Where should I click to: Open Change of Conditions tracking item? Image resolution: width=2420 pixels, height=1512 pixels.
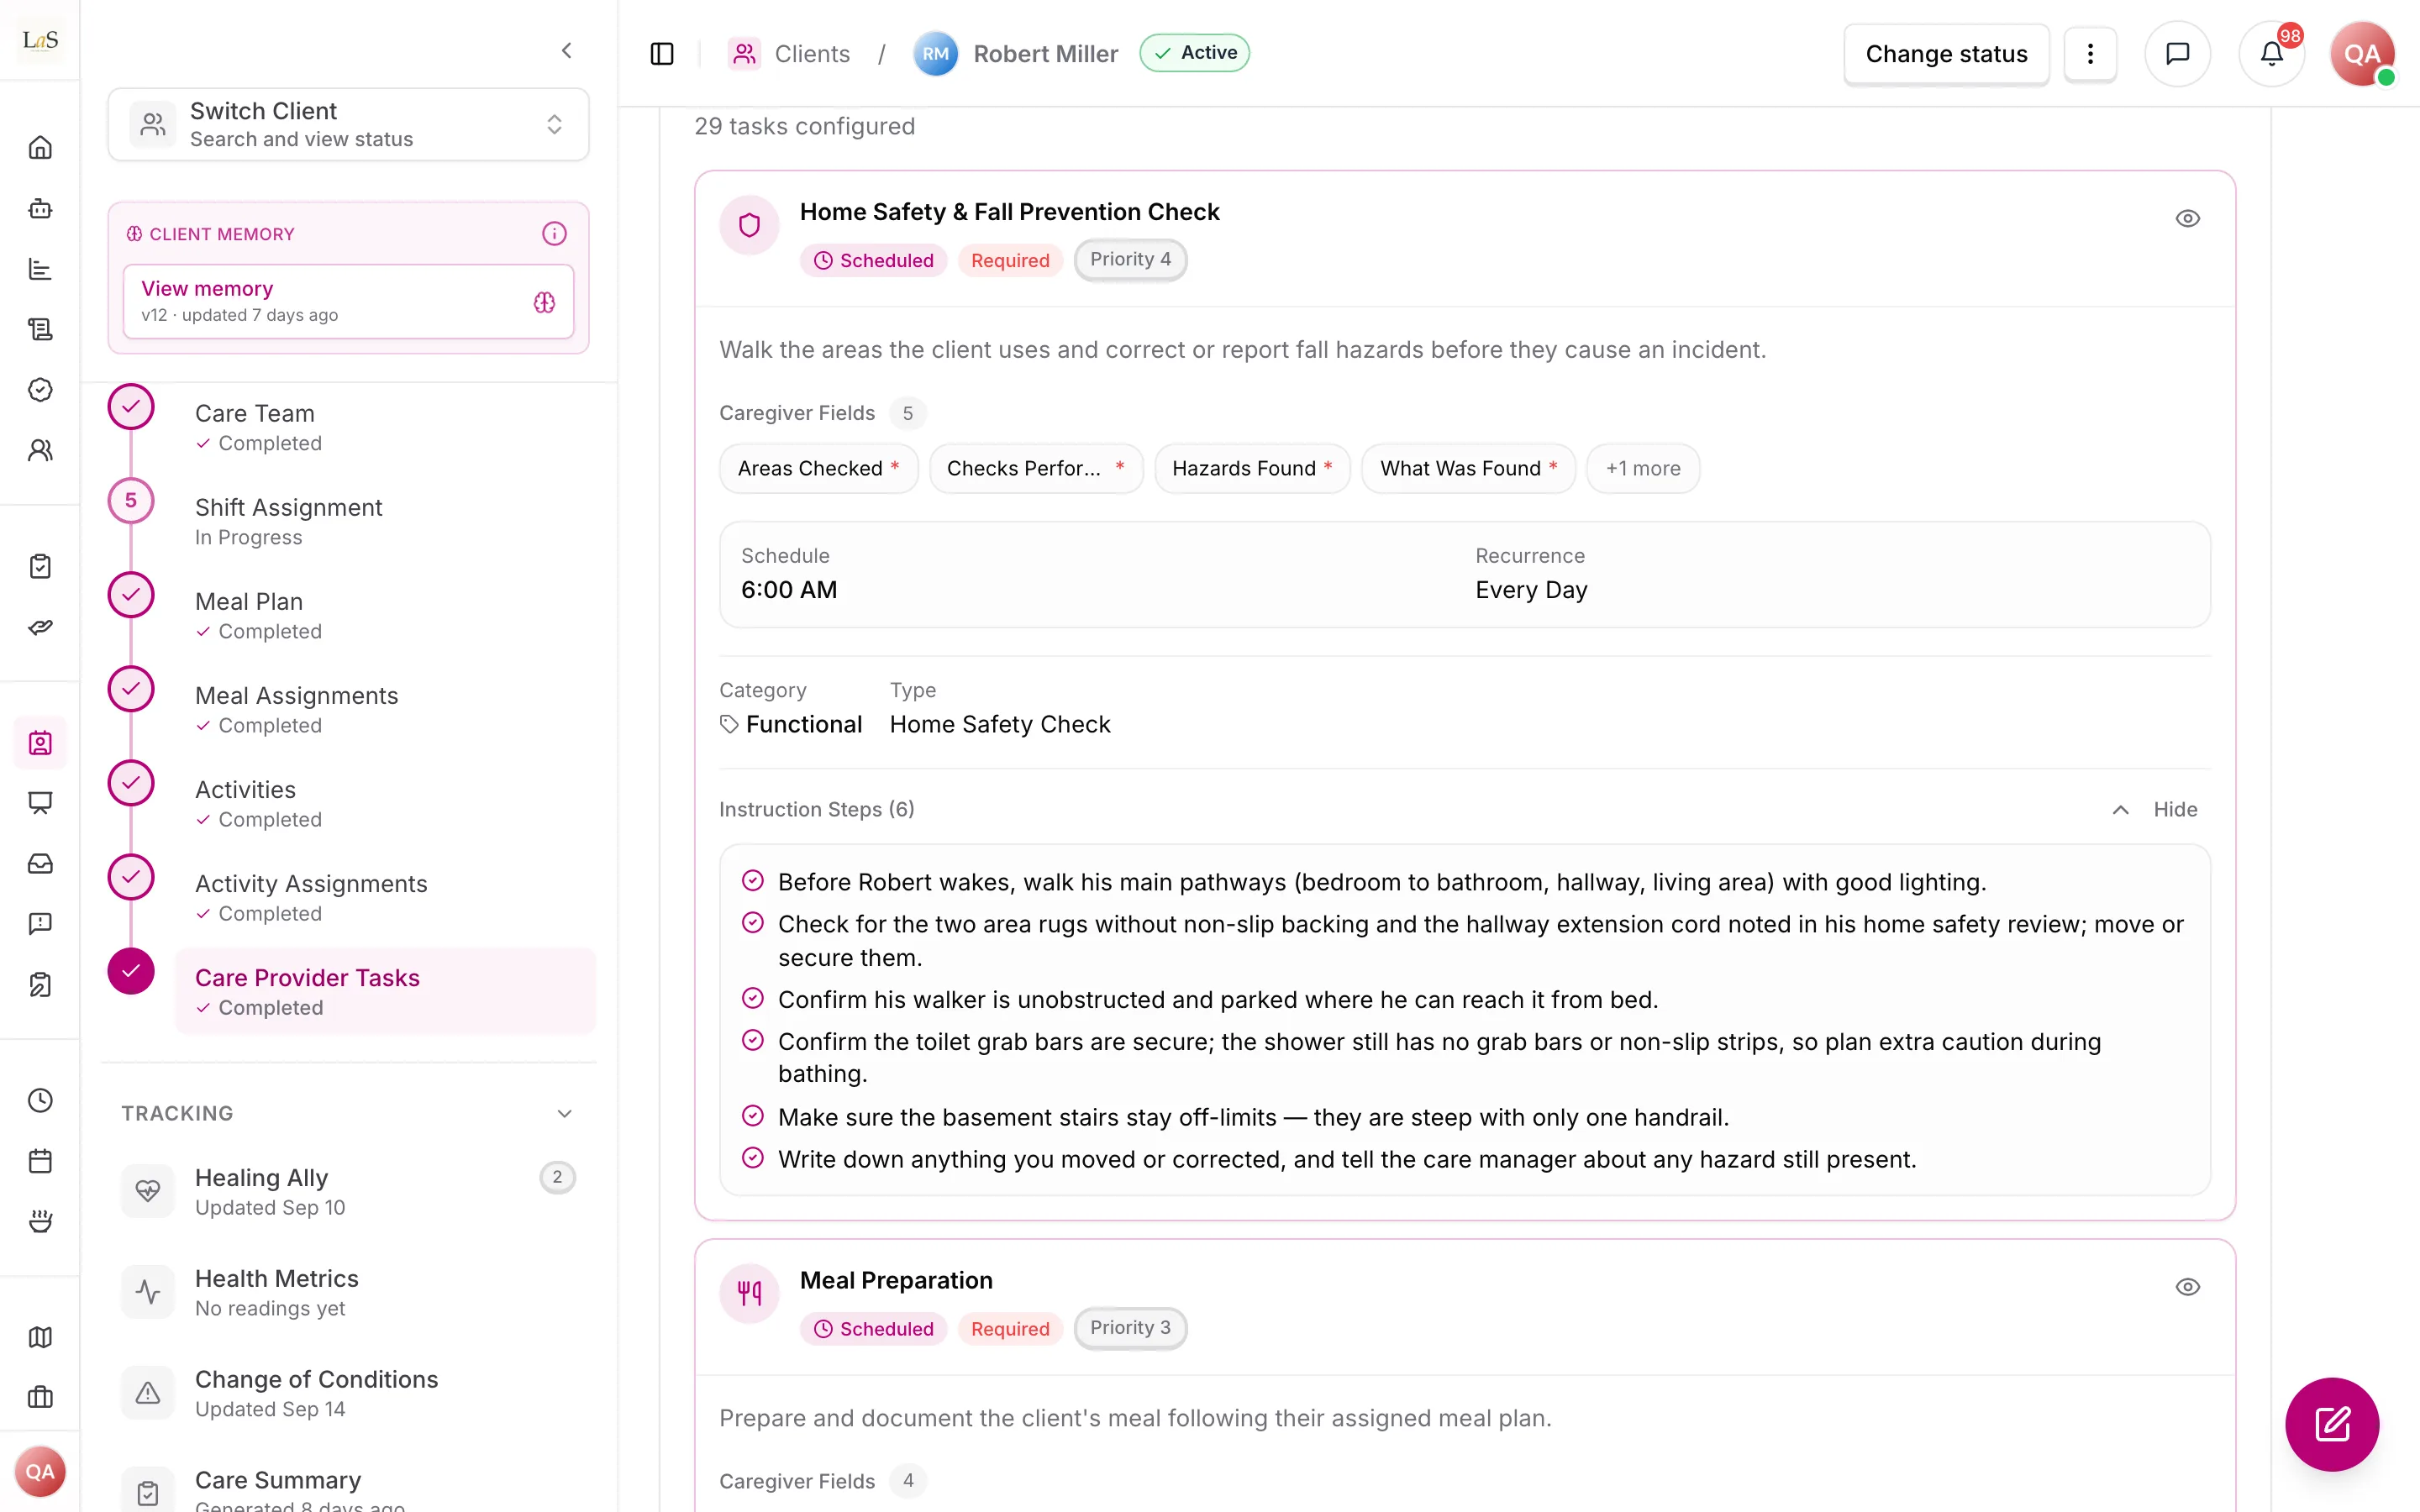pos(348,1393)
